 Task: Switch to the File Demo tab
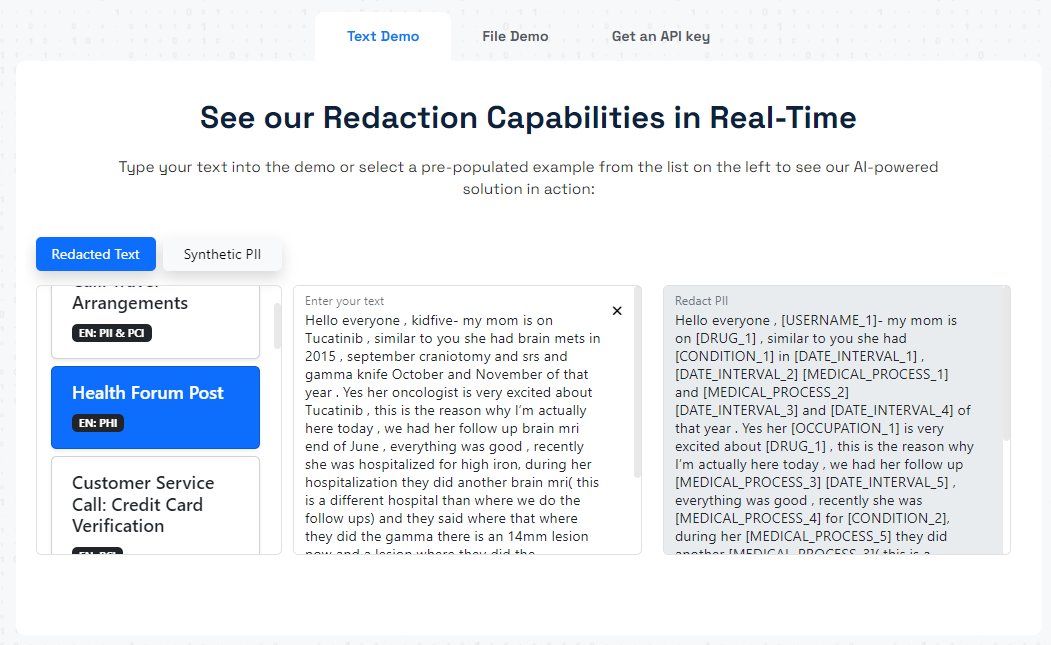[515, 36]
